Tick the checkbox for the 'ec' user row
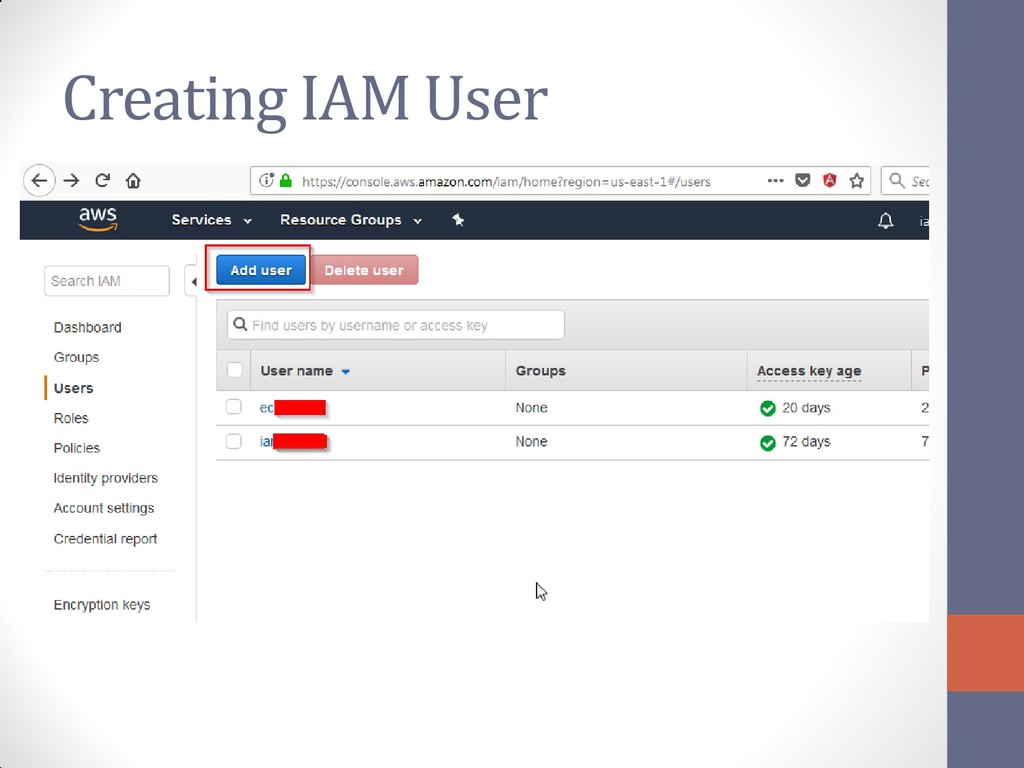The height and width of the screenshot is (768, 1024). 234,407
